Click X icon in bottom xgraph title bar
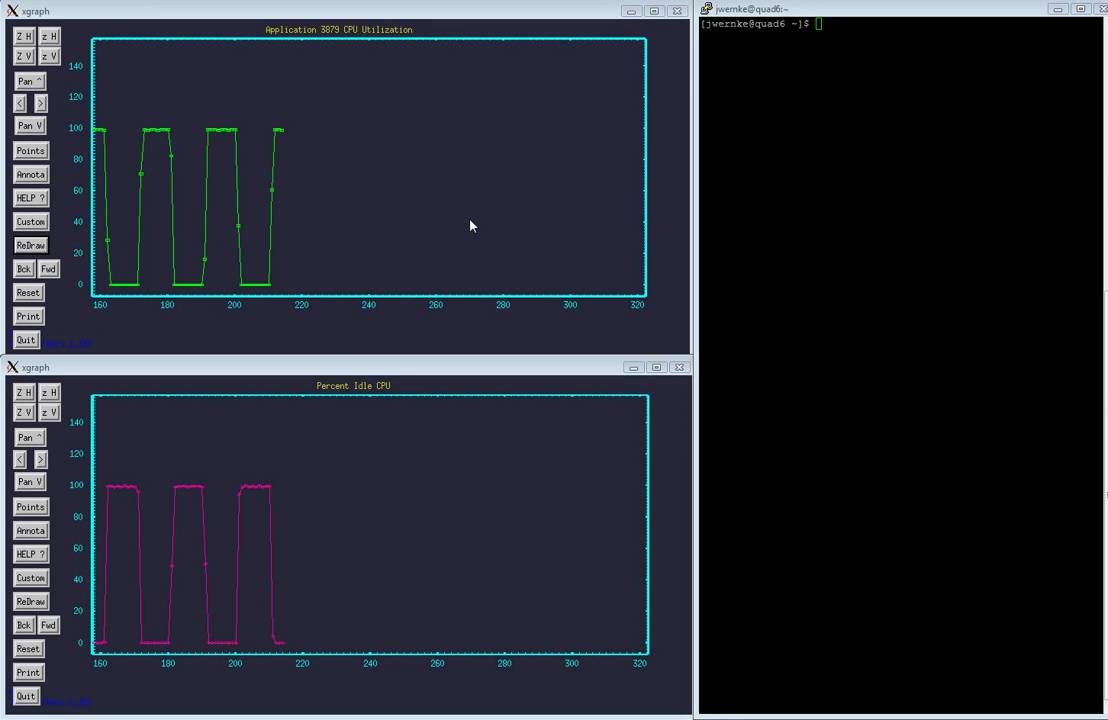The width and height of the screenshot is (1108, 720). pos(12,367)
